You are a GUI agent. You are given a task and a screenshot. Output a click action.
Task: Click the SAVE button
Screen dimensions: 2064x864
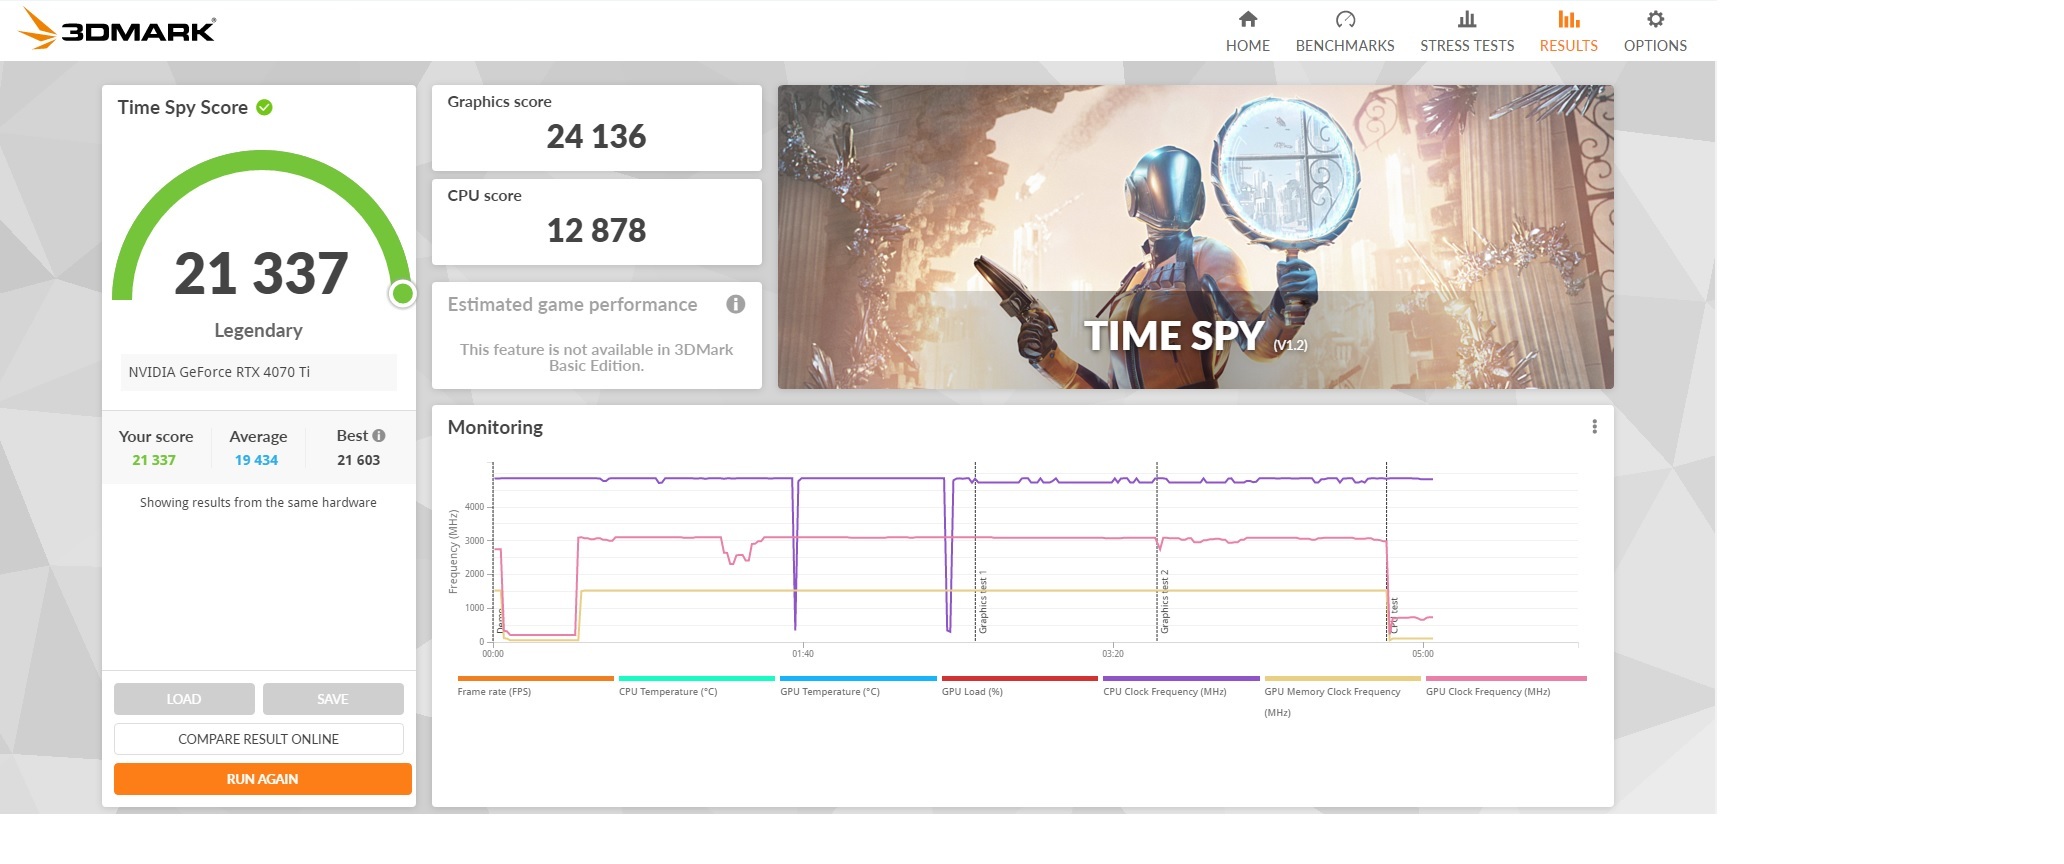(333, 699)
